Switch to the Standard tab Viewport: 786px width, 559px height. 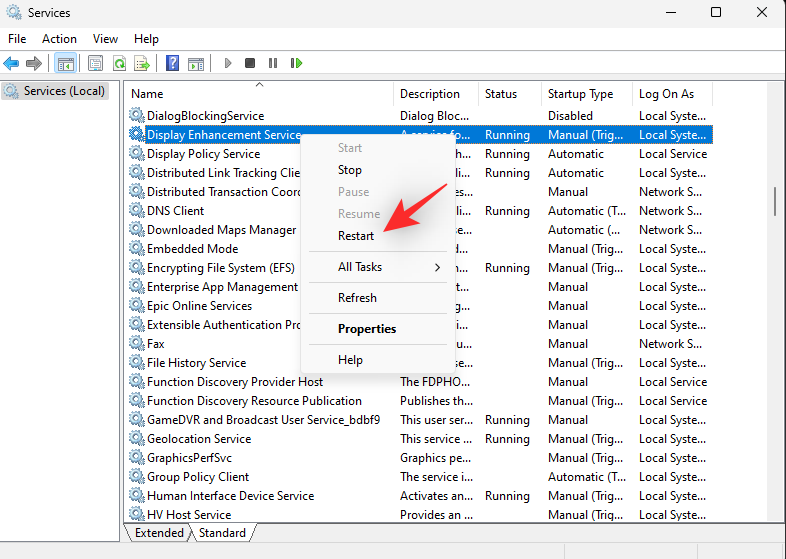click(222, 533)
